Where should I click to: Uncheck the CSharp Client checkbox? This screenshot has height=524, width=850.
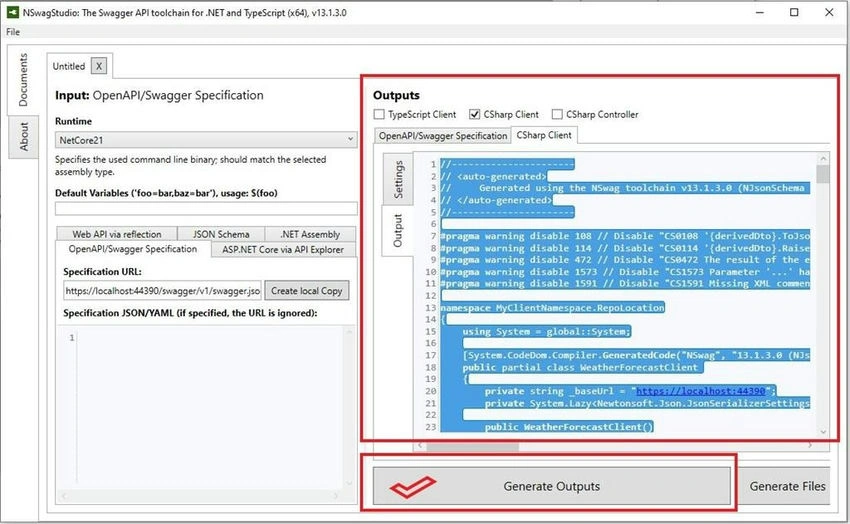click(474, 114)
